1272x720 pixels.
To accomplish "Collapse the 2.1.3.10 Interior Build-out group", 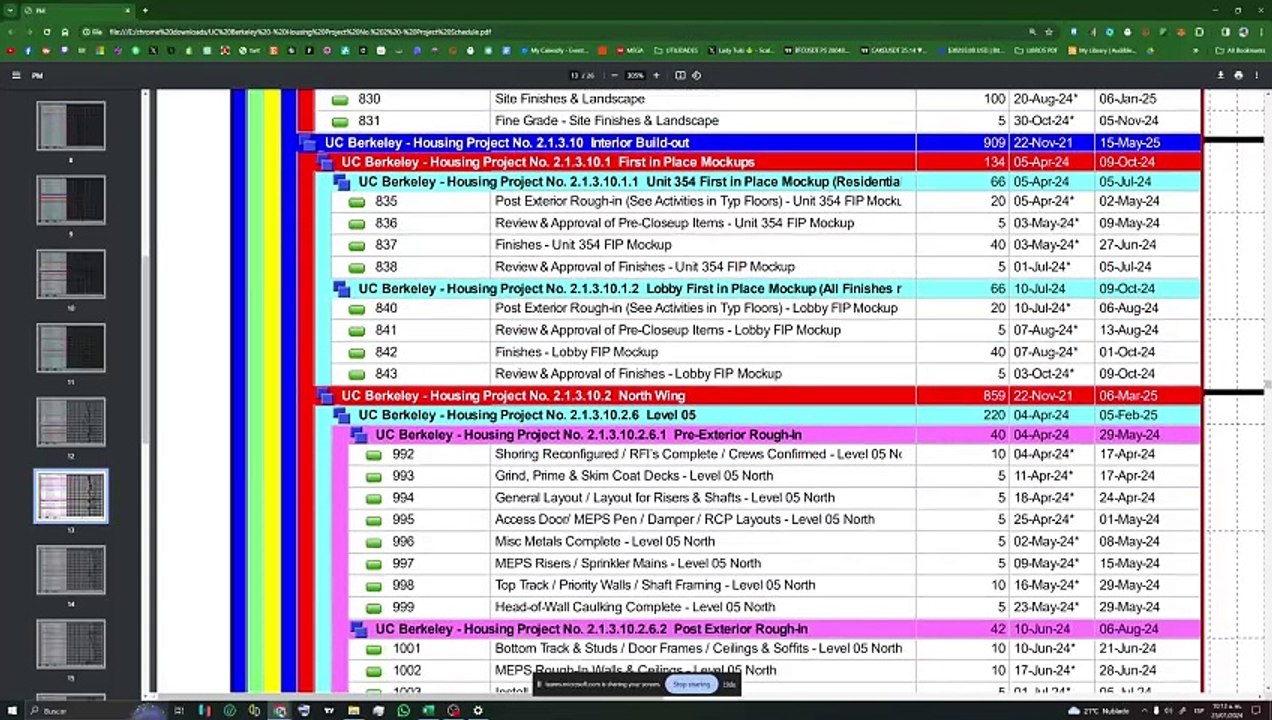I will click(x=307, y=144).
